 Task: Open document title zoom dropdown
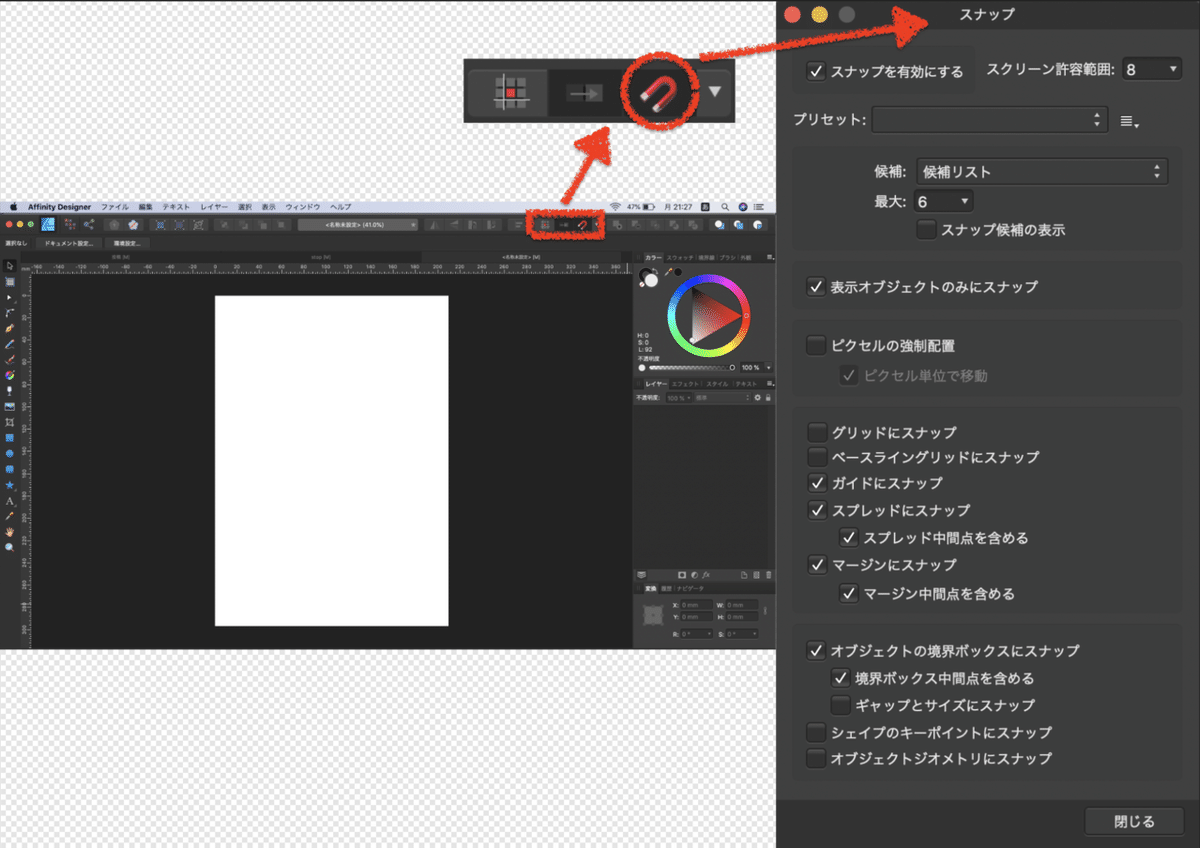pyautogui.click(x=357, y=224)
